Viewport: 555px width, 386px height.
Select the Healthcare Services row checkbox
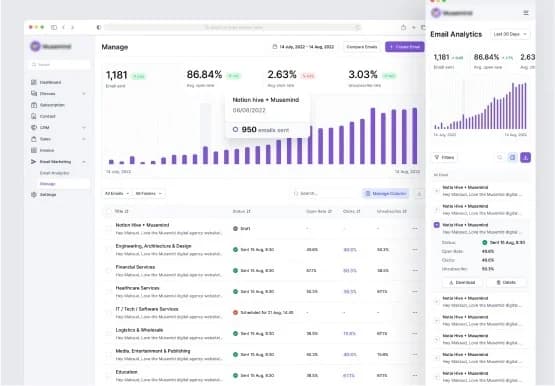coord(108,292)
